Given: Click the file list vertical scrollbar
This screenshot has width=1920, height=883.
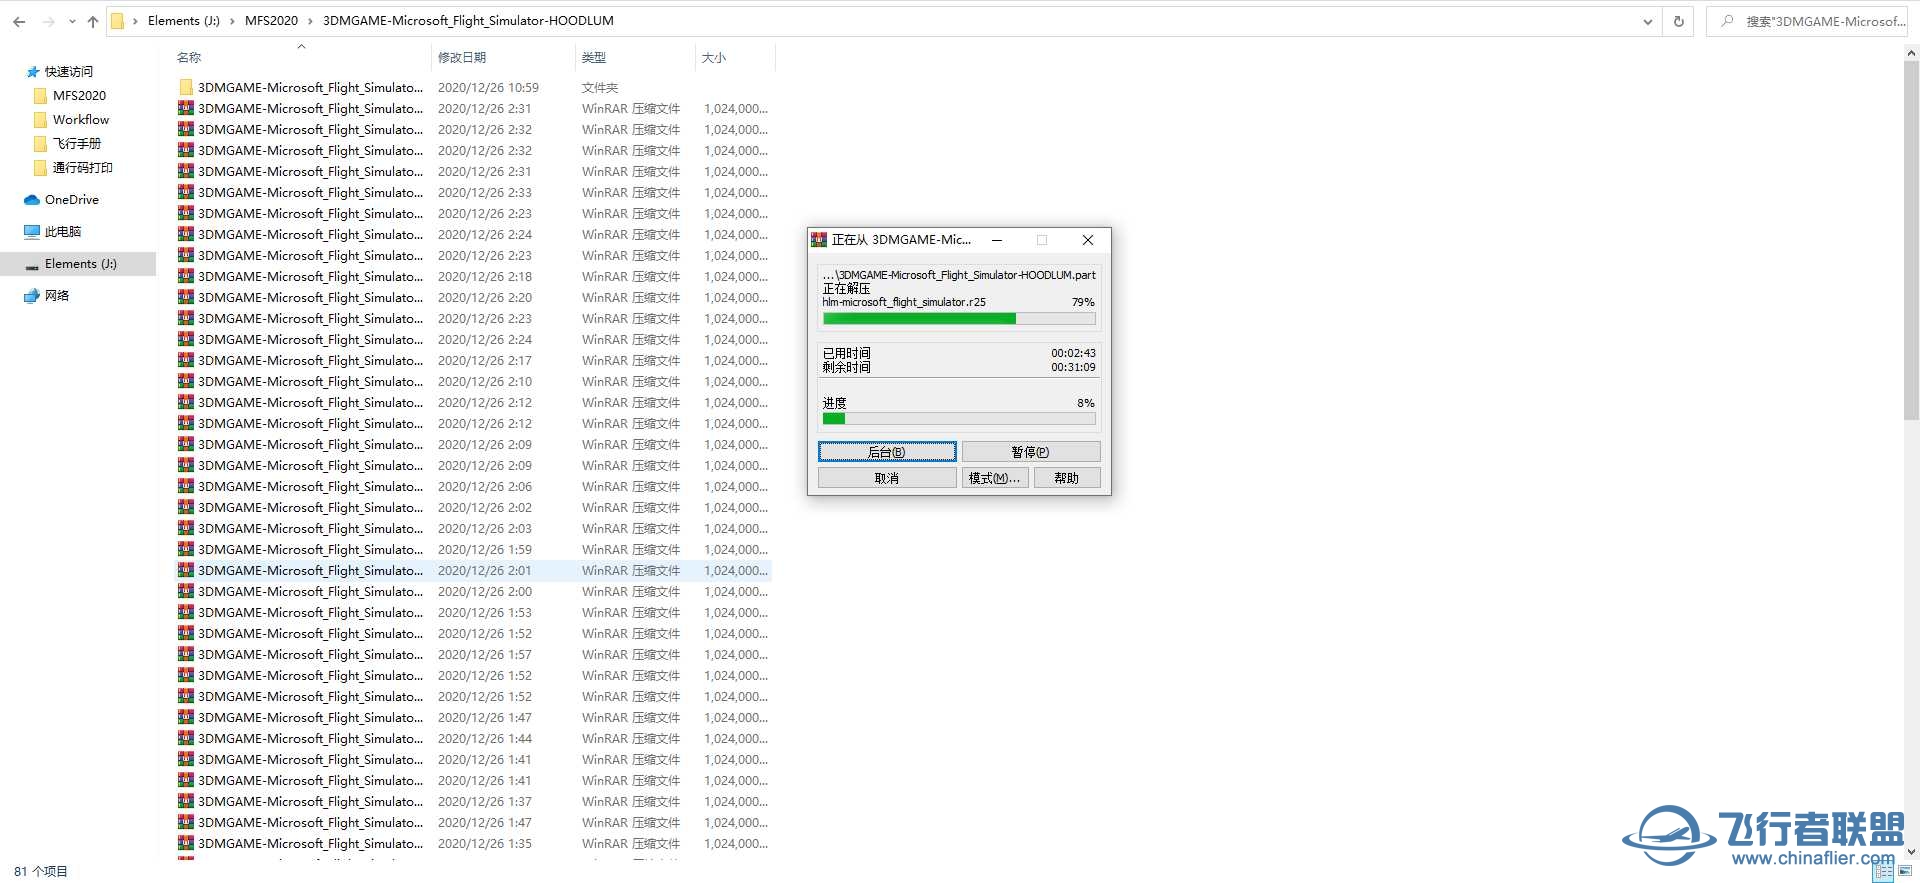Looking at the screenshot, I should [x=1911, y=240].
